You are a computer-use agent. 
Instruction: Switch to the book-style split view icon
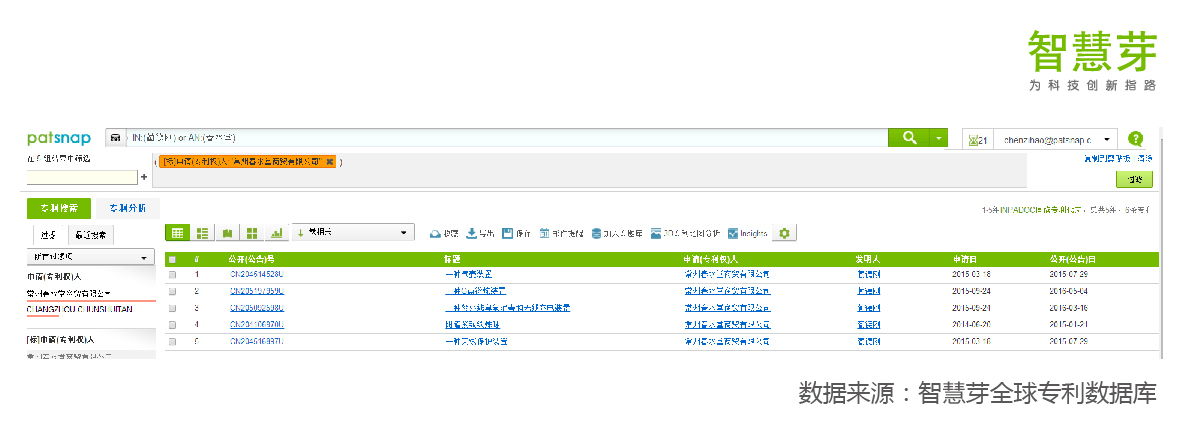click(x=227, y=233)
